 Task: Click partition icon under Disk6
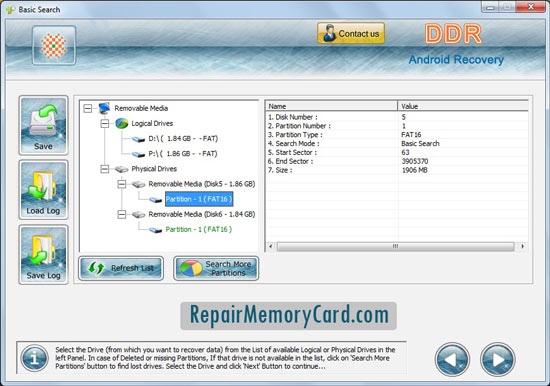[155, 230]
